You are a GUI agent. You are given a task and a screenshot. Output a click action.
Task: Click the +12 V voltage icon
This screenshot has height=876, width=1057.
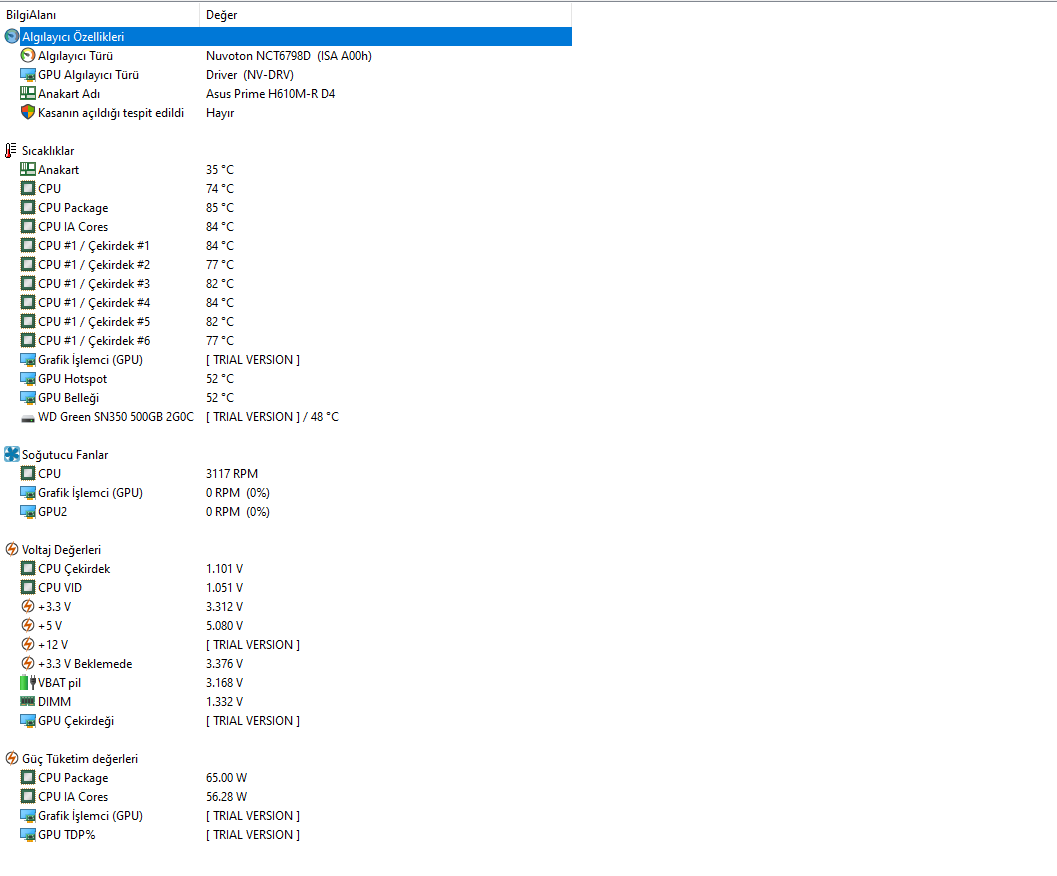28,644
